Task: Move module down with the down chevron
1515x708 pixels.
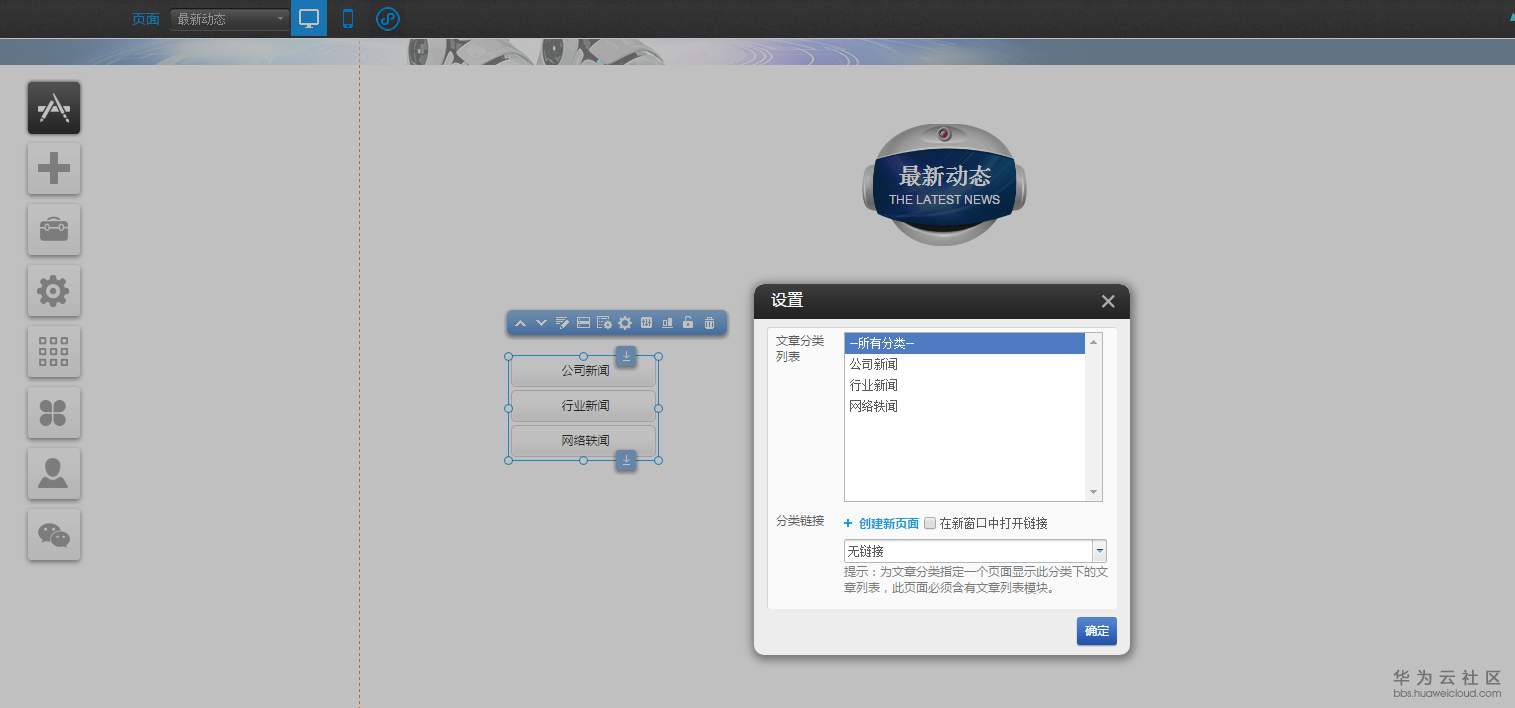Action: tap(541, 323)
